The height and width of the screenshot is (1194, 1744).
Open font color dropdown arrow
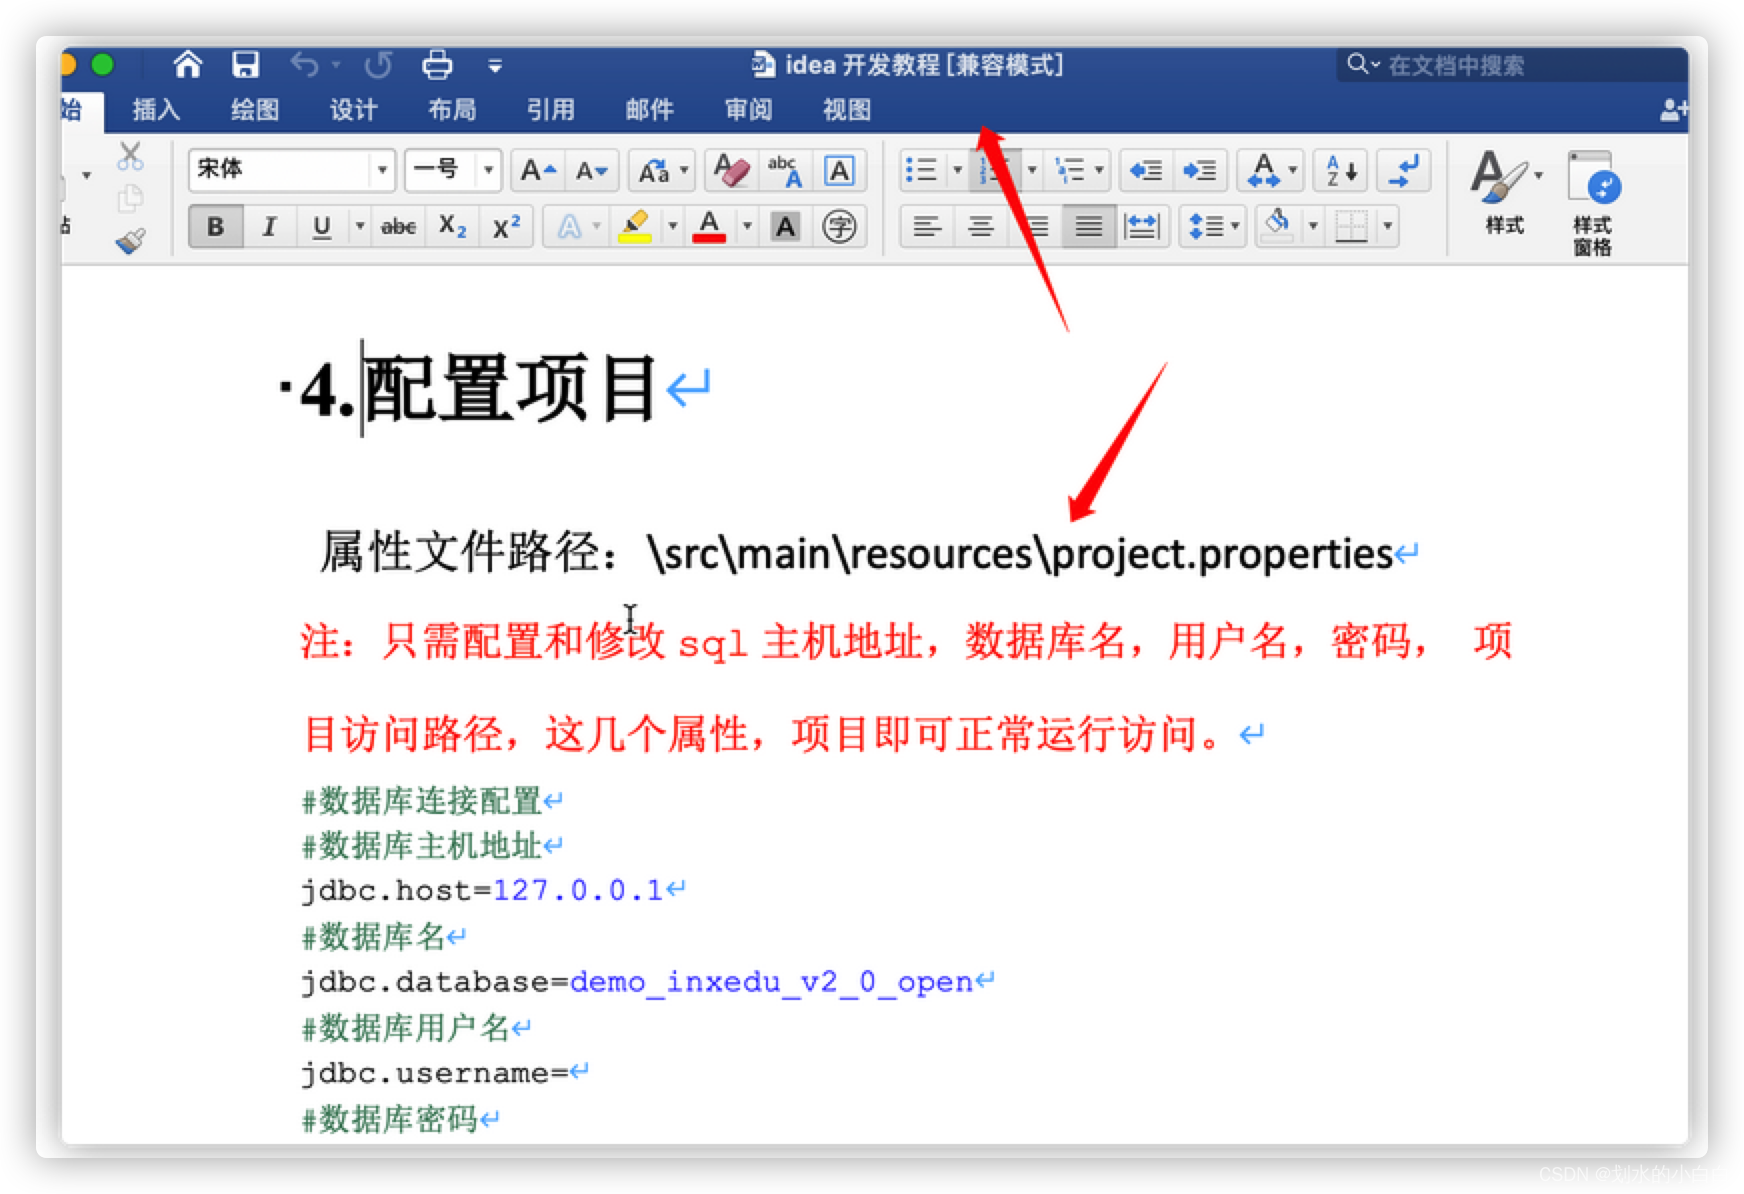pos(746,227)
